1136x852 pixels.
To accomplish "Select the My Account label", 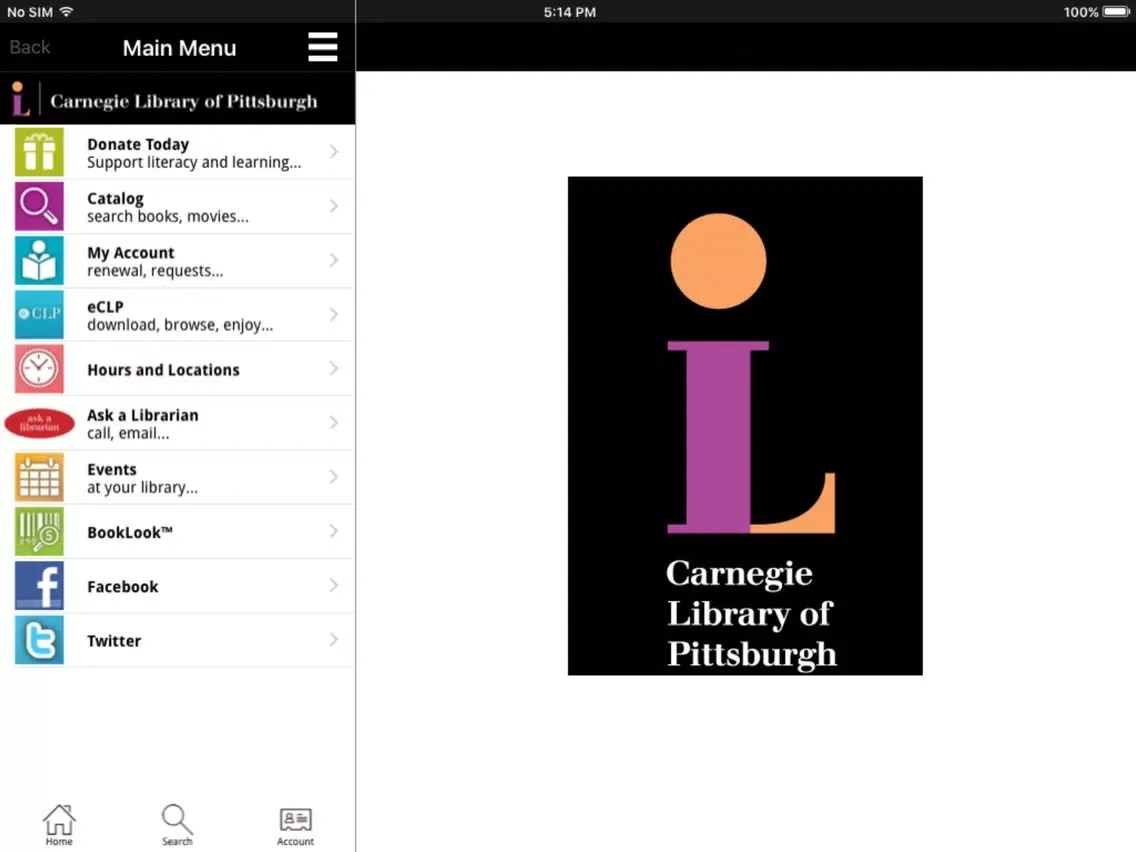I will point(130,253).
